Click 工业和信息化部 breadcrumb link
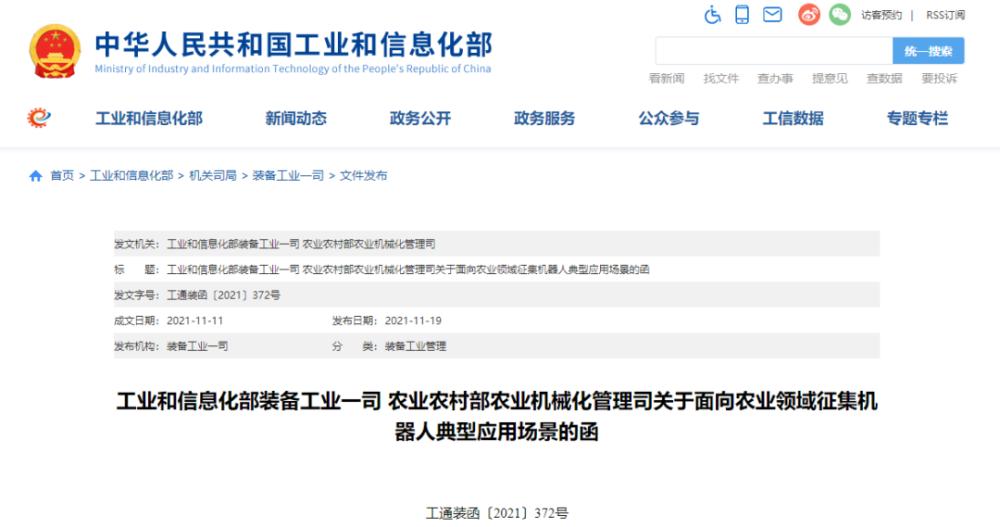The width and height of the screenshot is (1000, 527). (x=131, y=175)
